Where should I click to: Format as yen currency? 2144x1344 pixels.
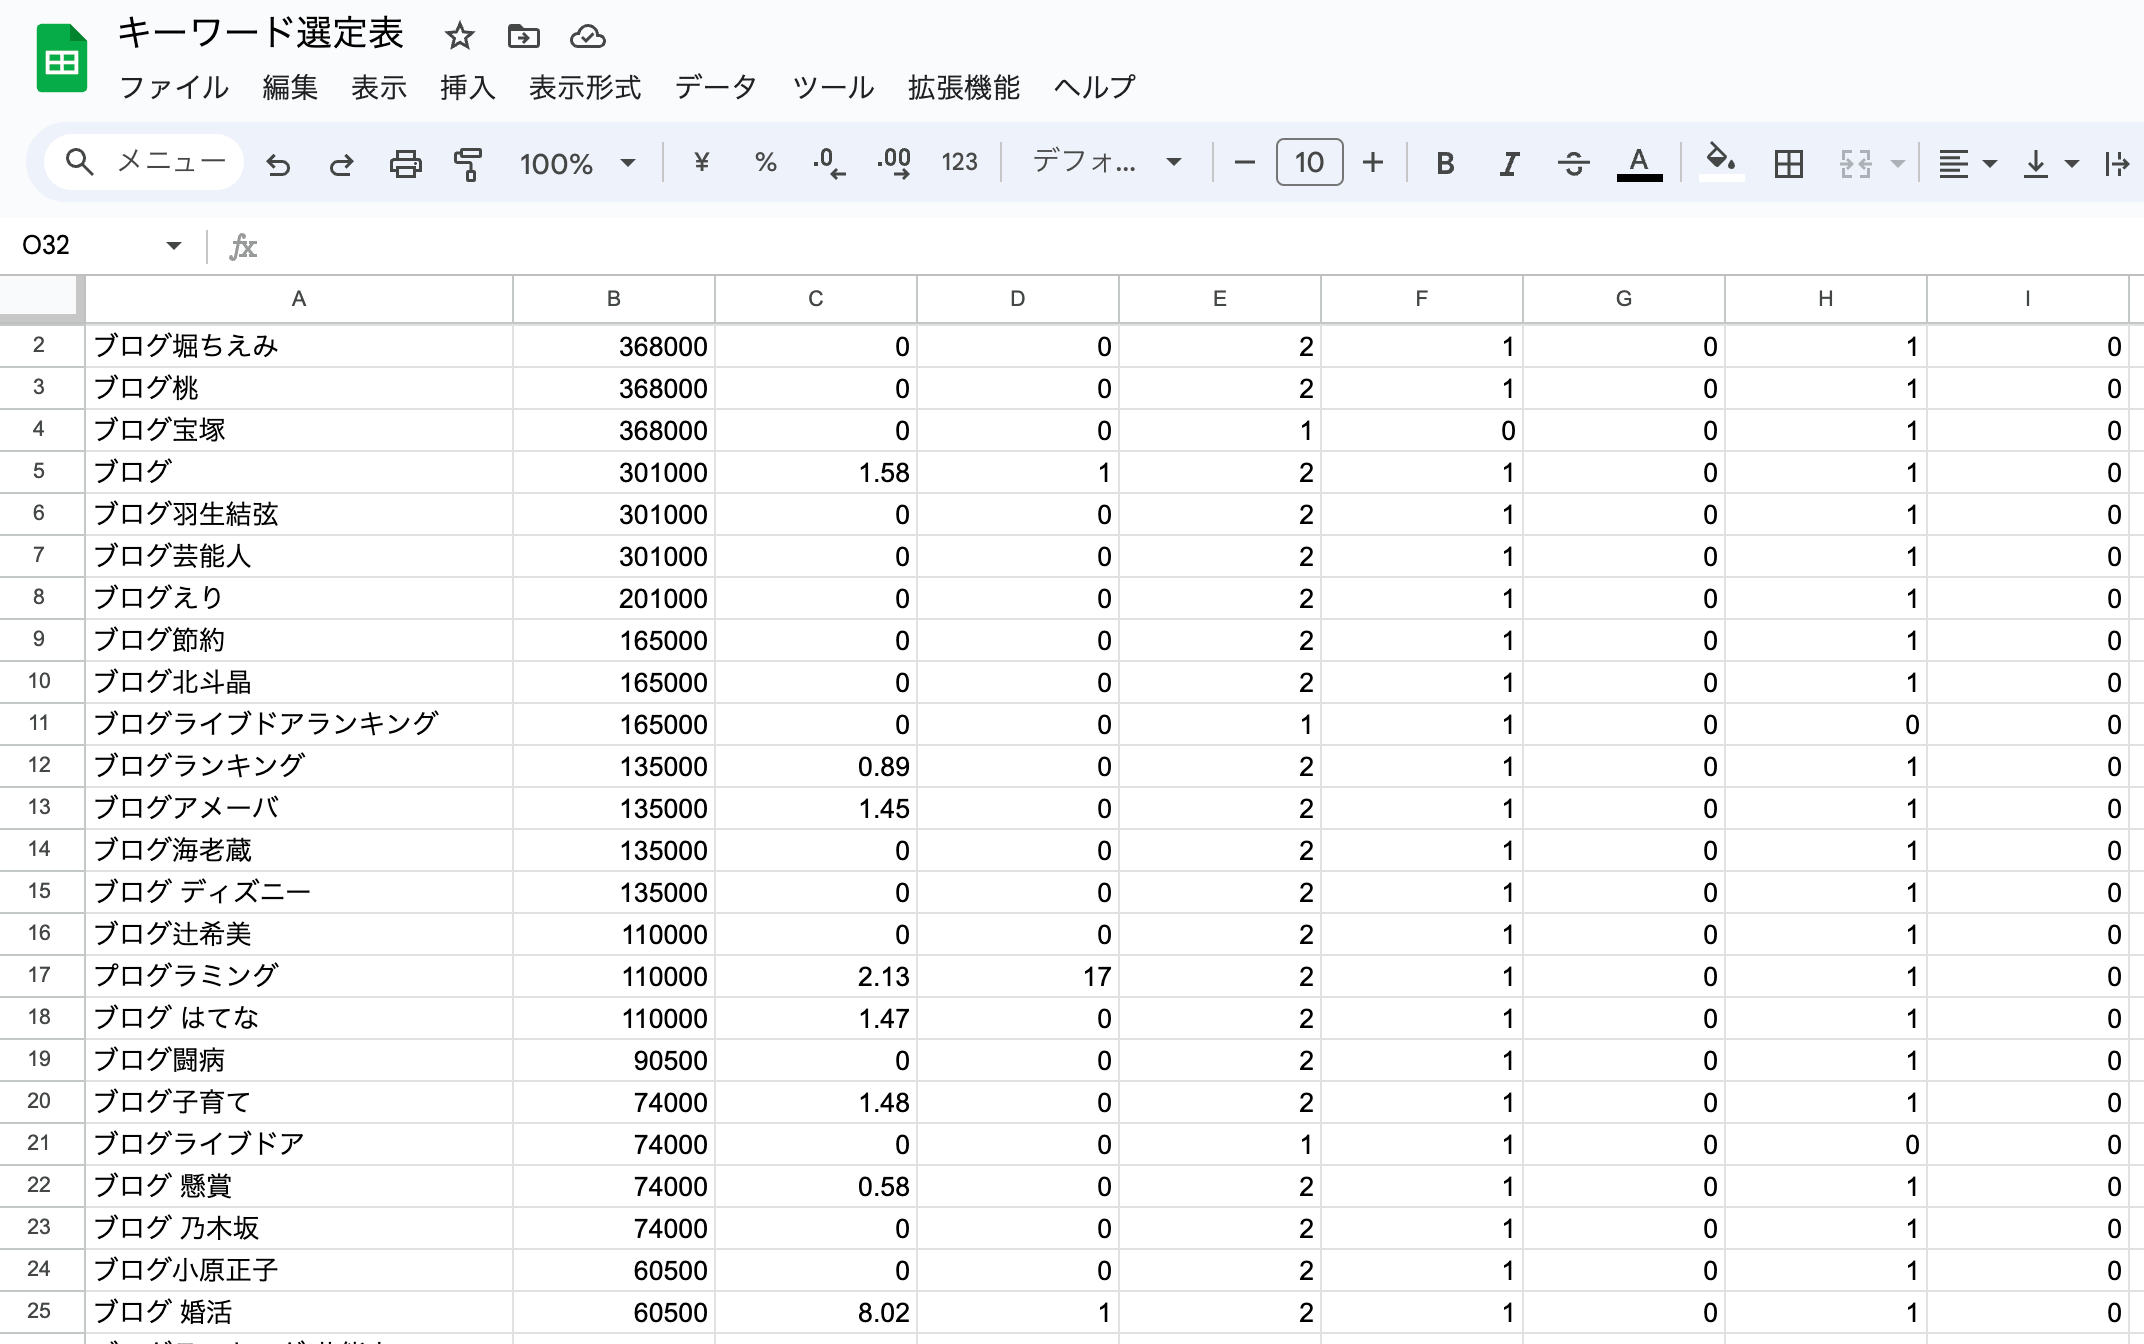tap(701, 162)
